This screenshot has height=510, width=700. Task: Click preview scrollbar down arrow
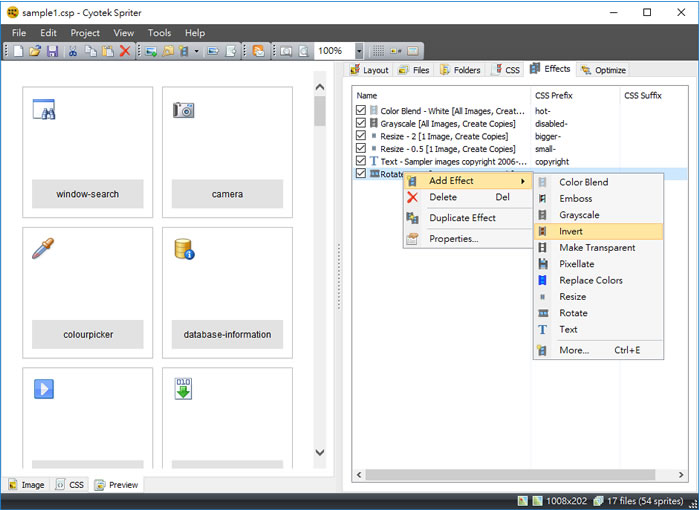pos(320,452)
